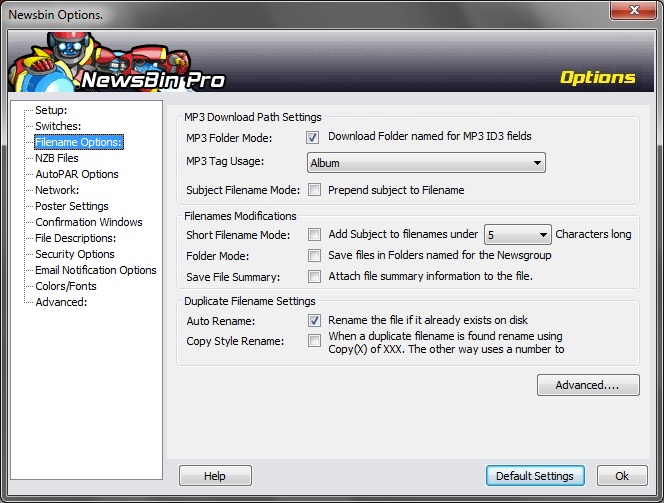Open Confirmation Windows settings

[89, 222]
